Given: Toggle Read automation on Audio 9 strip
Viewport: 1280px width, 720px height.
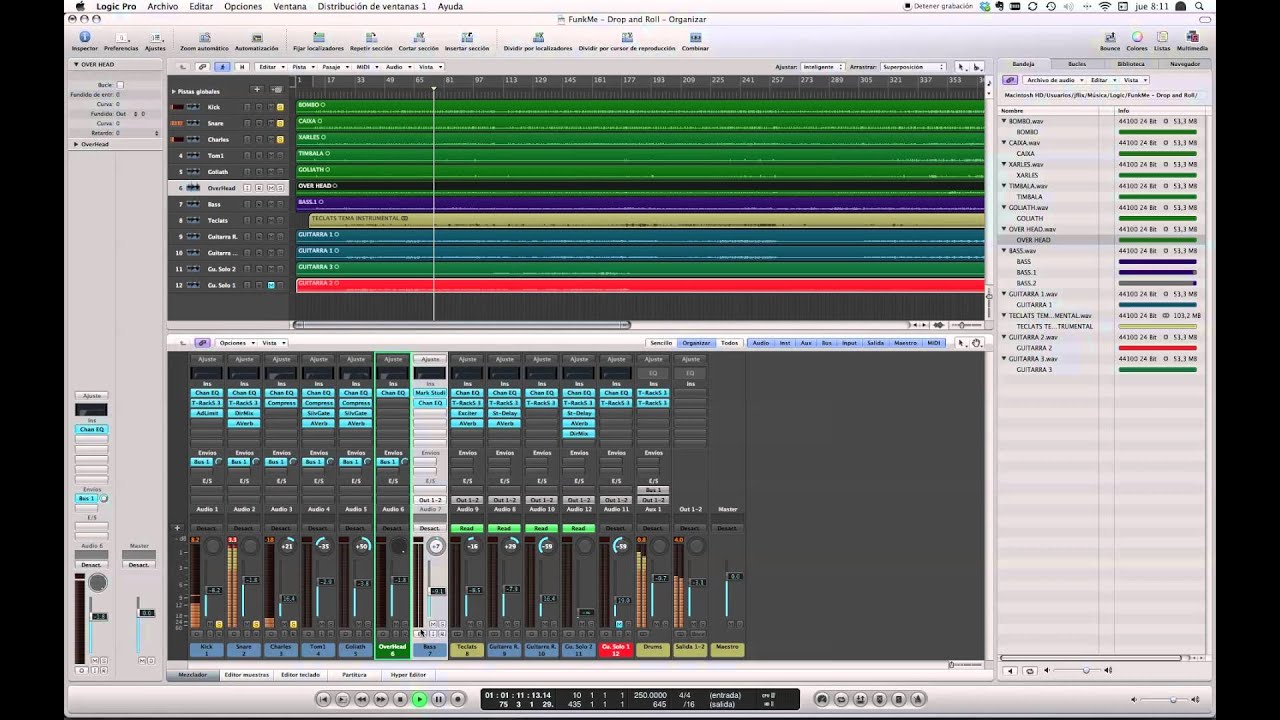Looking at the screenshot, I should tap(467, 528).
